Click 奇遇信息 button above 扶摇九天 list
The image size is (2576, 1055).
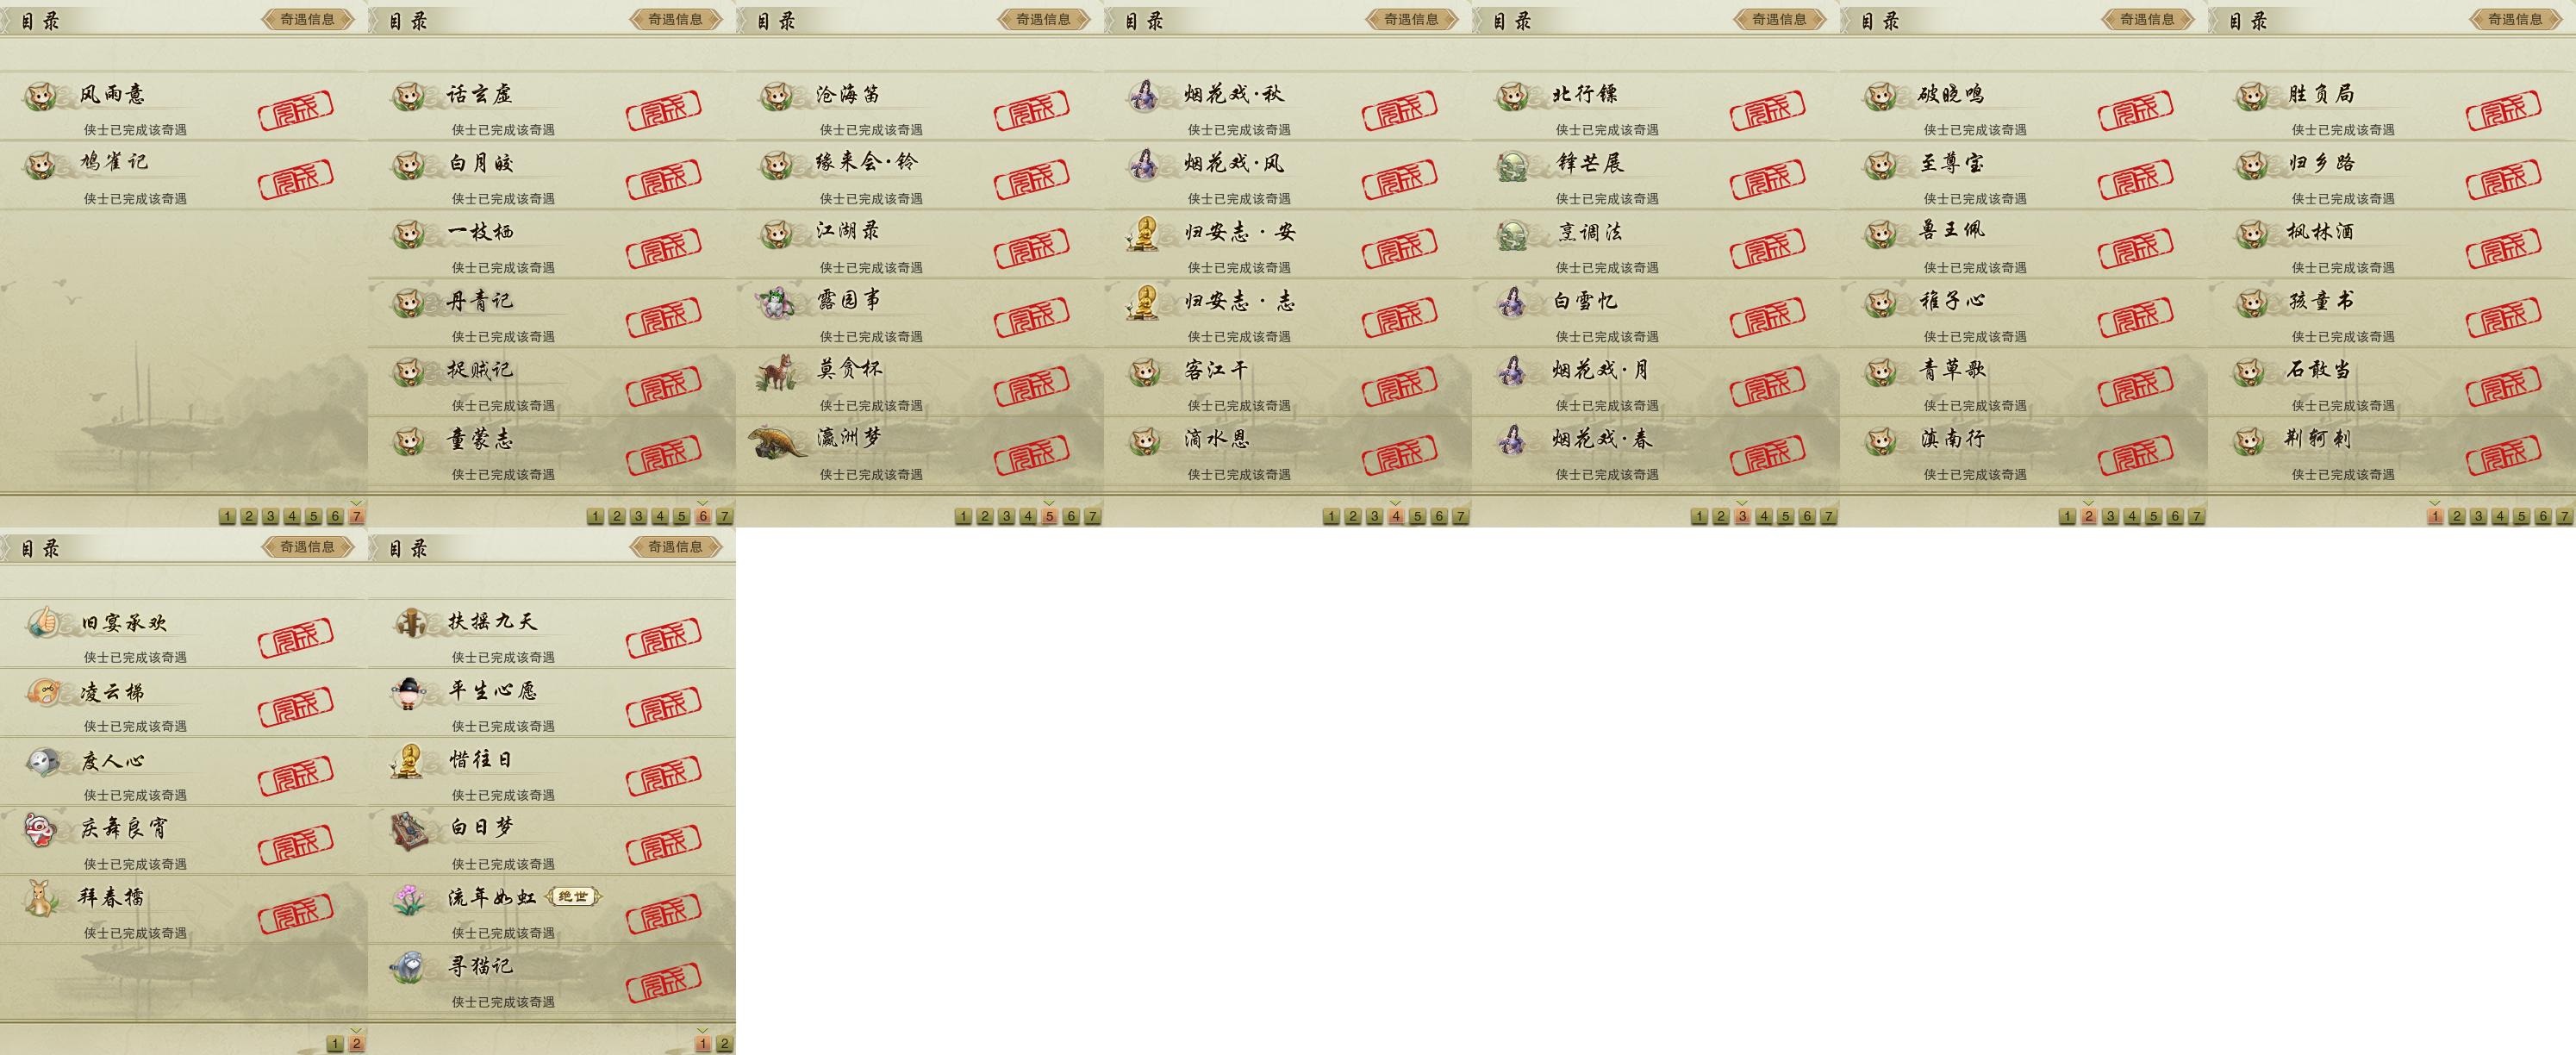(x=676, y=547)
